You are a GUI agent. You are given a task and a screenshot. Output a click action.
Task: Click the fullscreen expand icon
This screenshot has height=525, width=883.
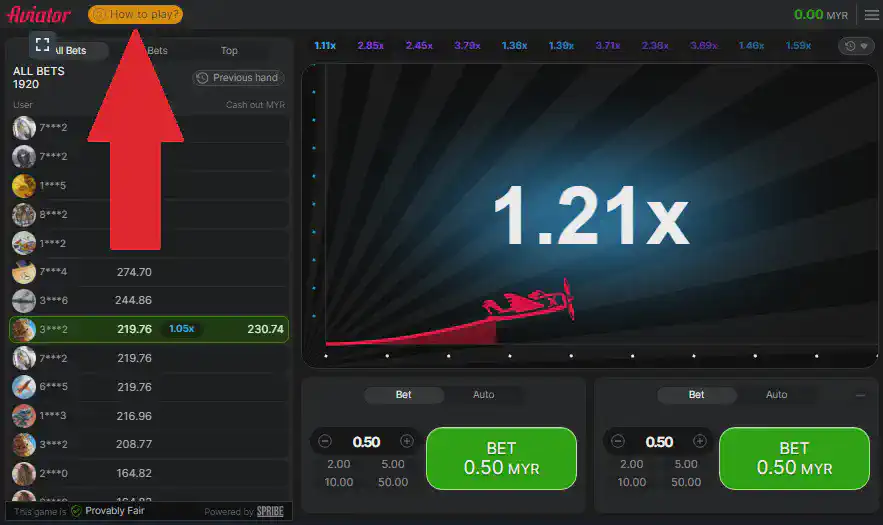[x=42, y=43]
